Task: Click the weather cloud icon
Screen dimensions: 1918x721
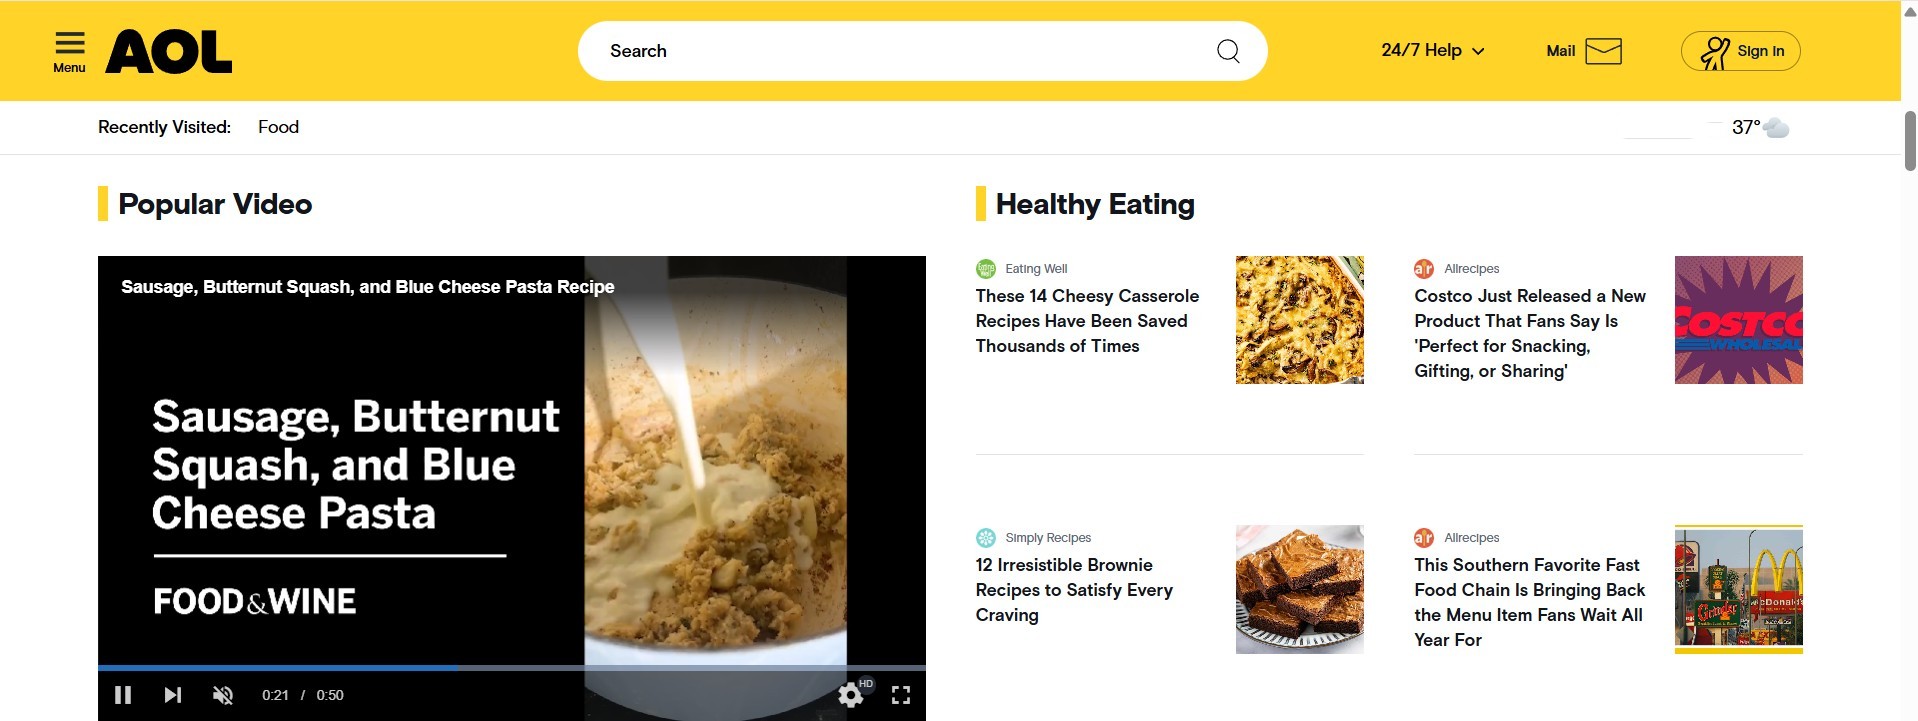Action: point(1776,128)
